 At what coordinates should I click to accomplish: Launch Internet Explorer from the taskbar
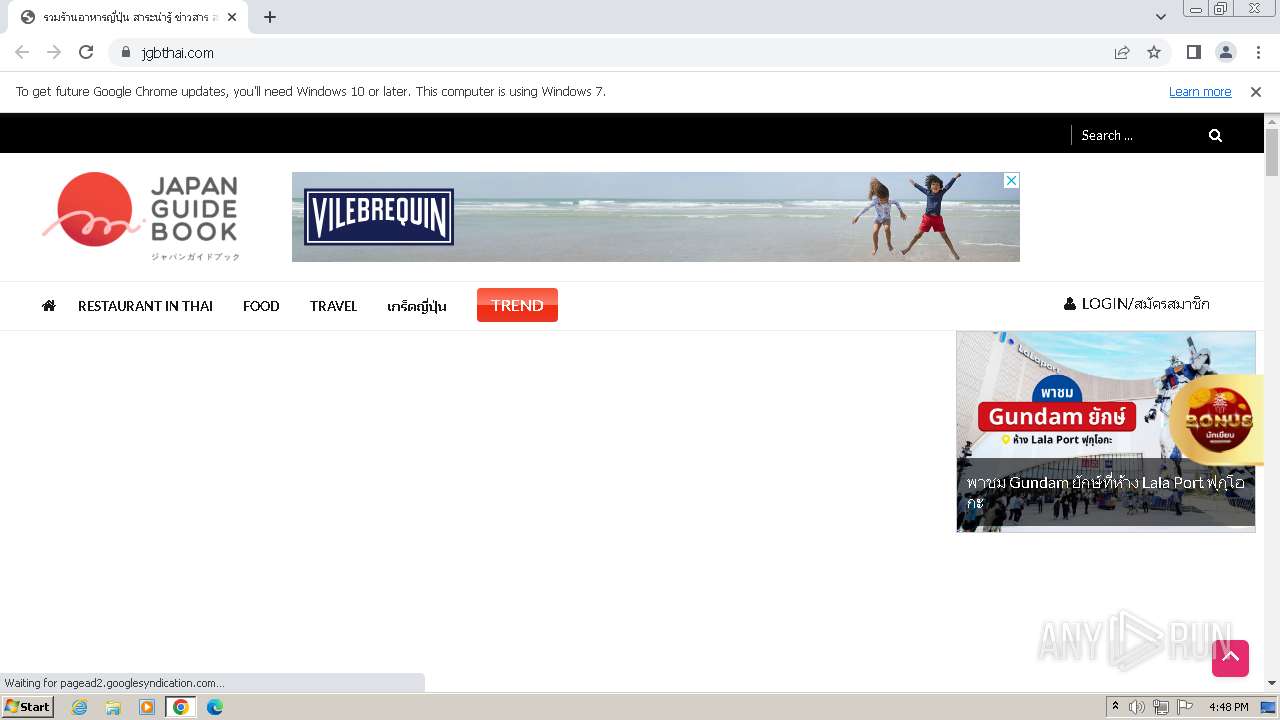80,707
